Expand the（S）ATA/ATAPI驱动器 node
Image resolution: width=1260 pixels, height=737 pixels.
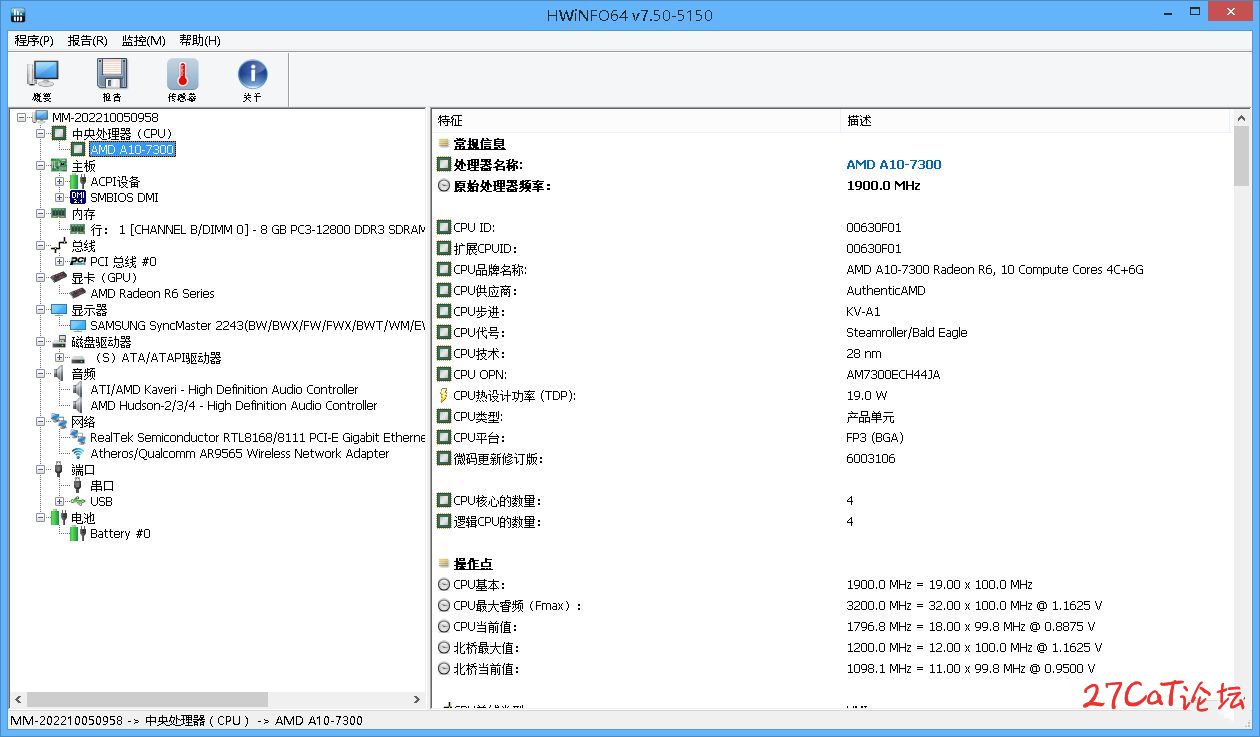click(60, 357)
